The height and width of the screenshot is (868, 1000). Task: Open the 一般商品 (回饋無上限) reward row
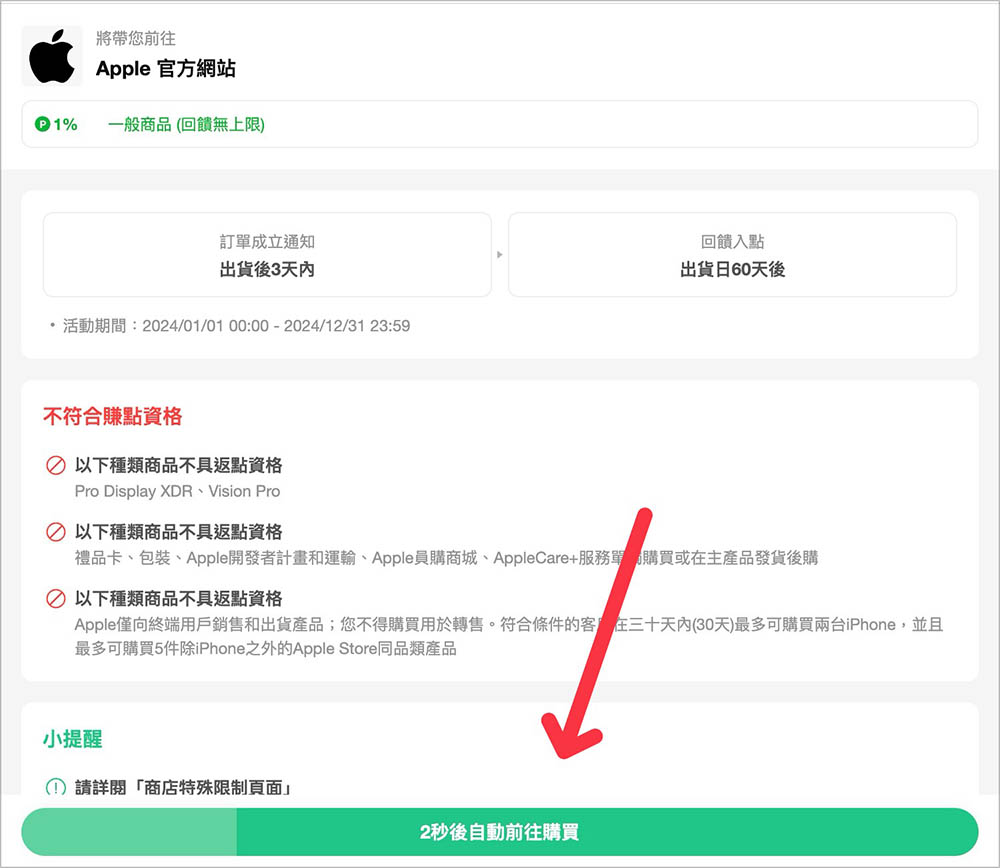coord(499,124)
